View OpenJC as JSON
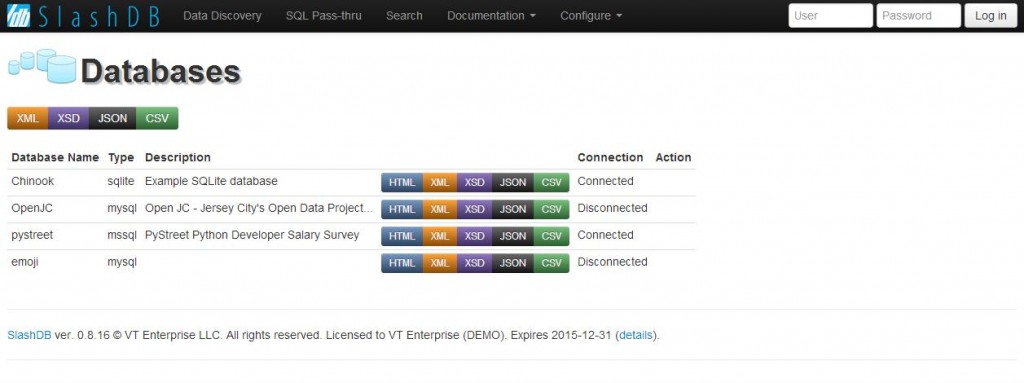The width and height of the screenshot is (1024, 383). 513,209
